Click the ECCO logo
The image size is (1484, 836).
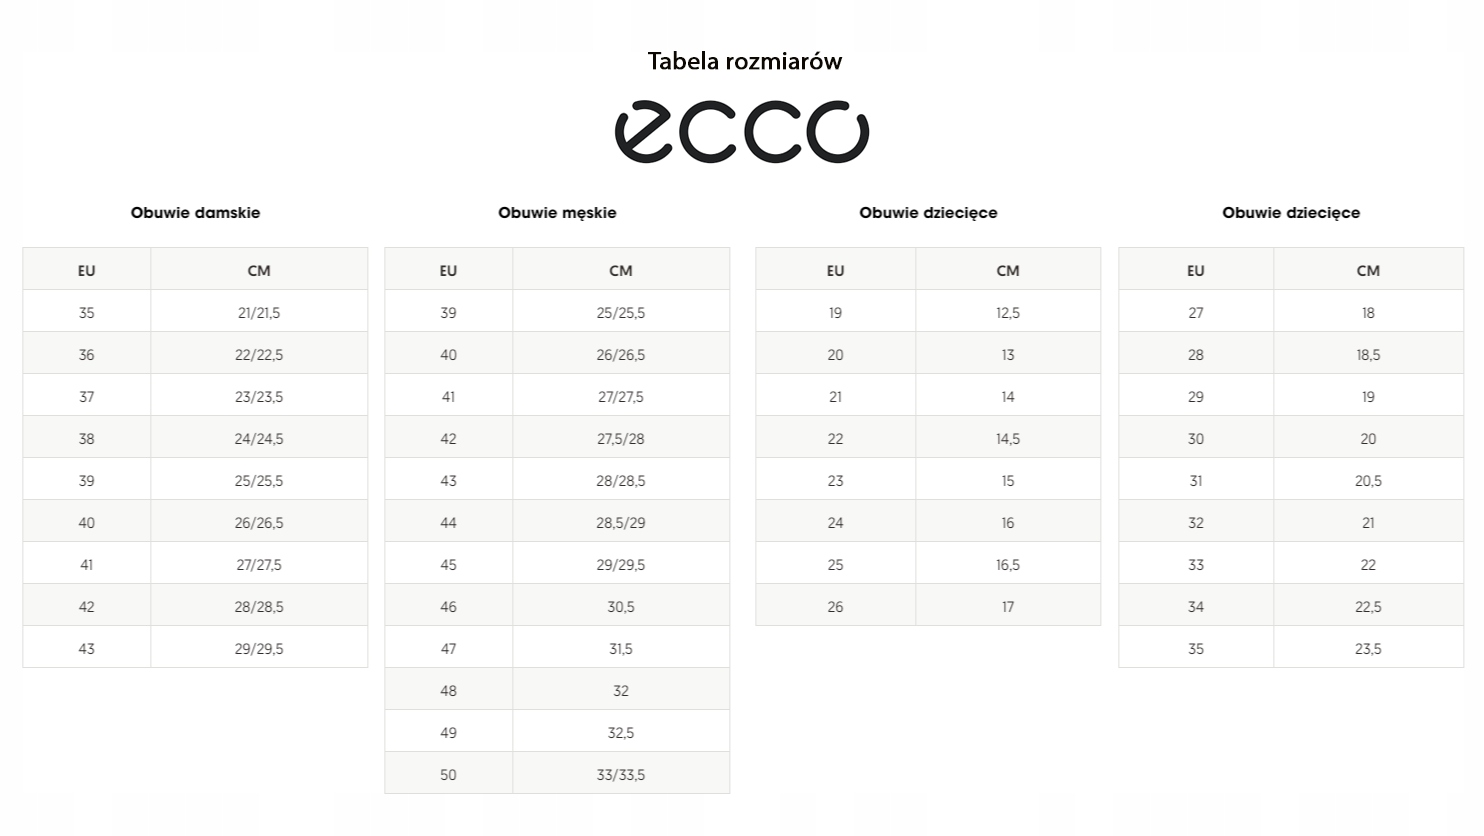[x=741, y=131]
